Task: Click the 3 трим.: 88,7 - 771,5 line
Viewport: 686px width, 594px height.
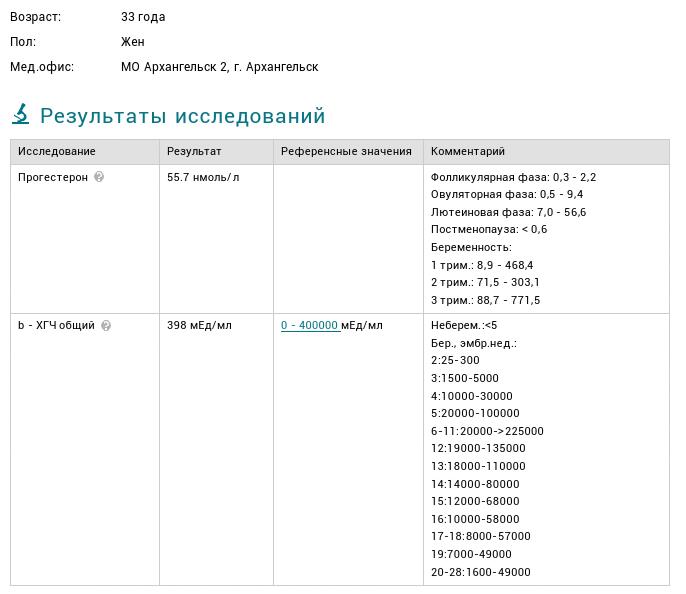Action: [486, 300]
